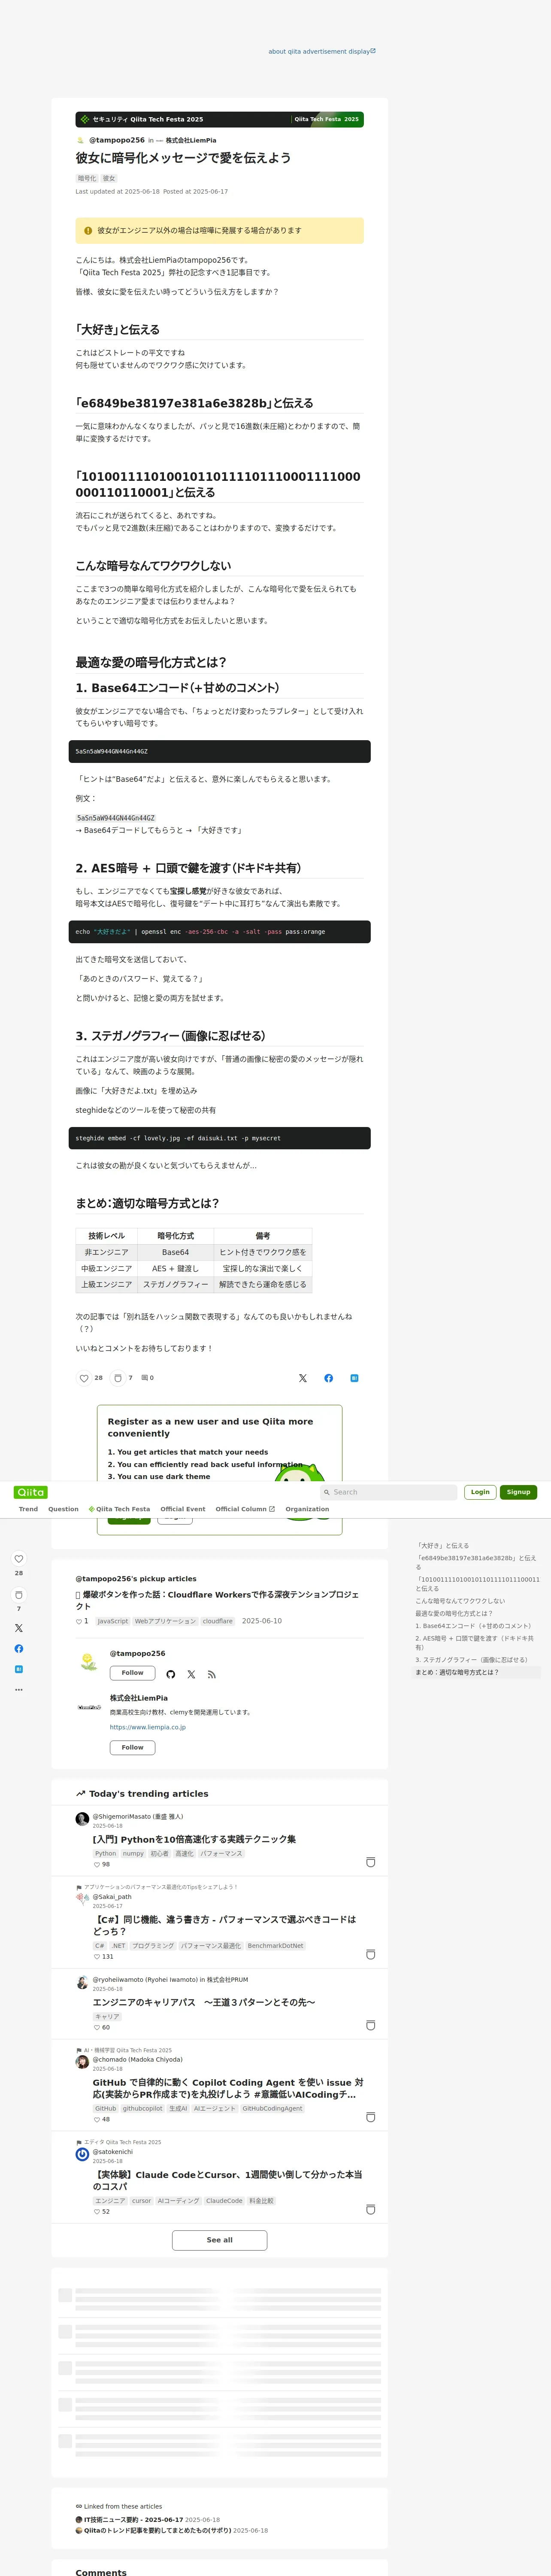The width and height of the screenshot is (551, 2576).
Task: Open tampopo256's GitHub profile icon
Action: tap(171, 1674)
